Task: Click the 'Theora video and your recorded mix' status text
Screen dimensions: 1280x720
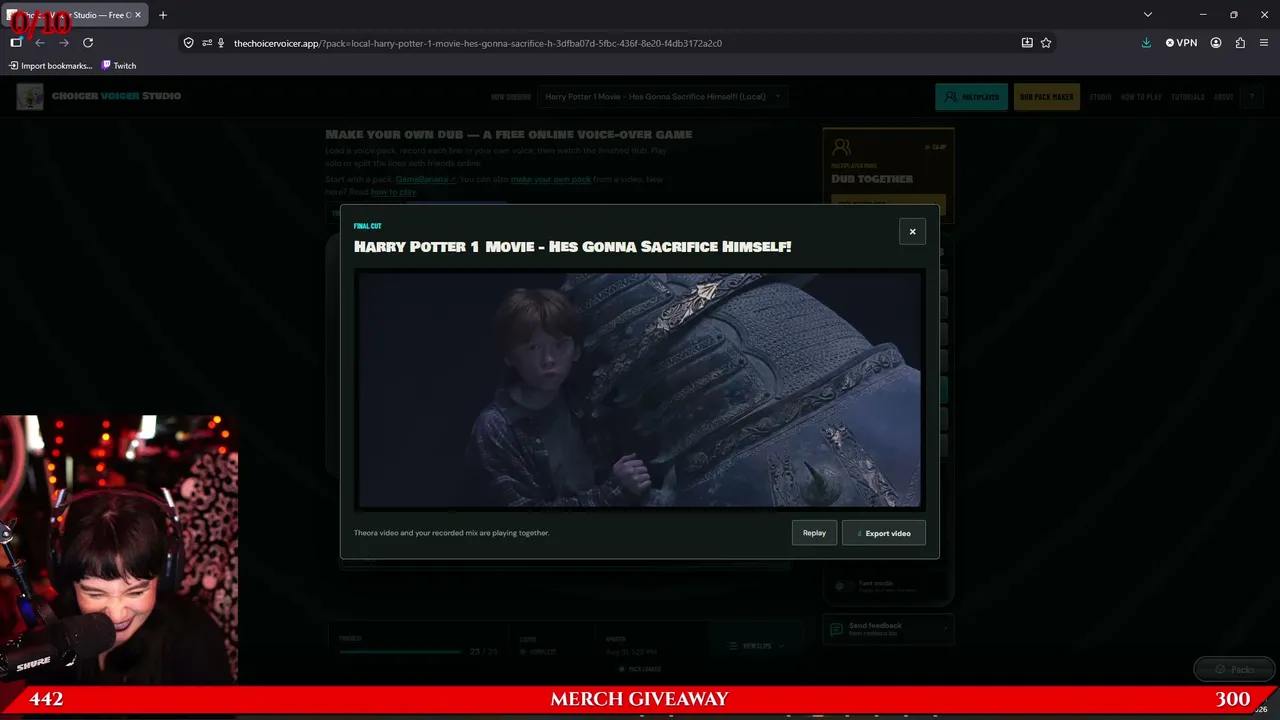Action: coord(451,533)
